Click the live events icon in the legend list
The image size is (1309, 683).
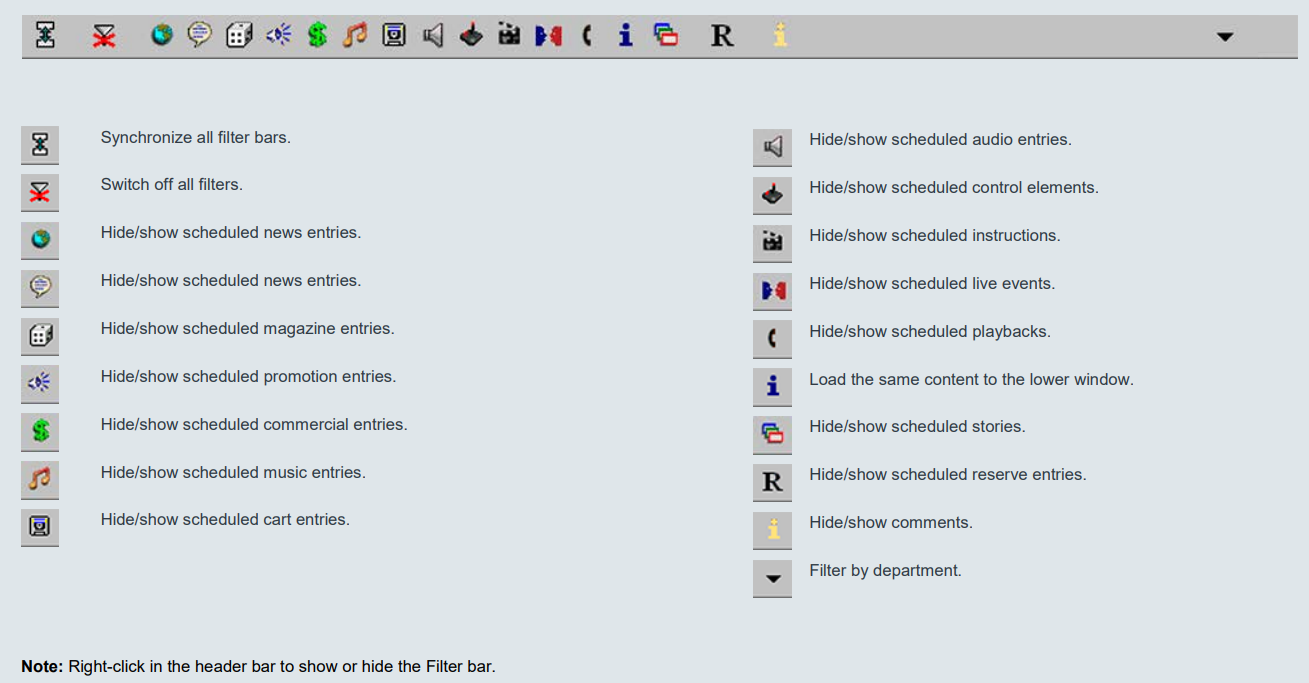click(x=772, y=291)
